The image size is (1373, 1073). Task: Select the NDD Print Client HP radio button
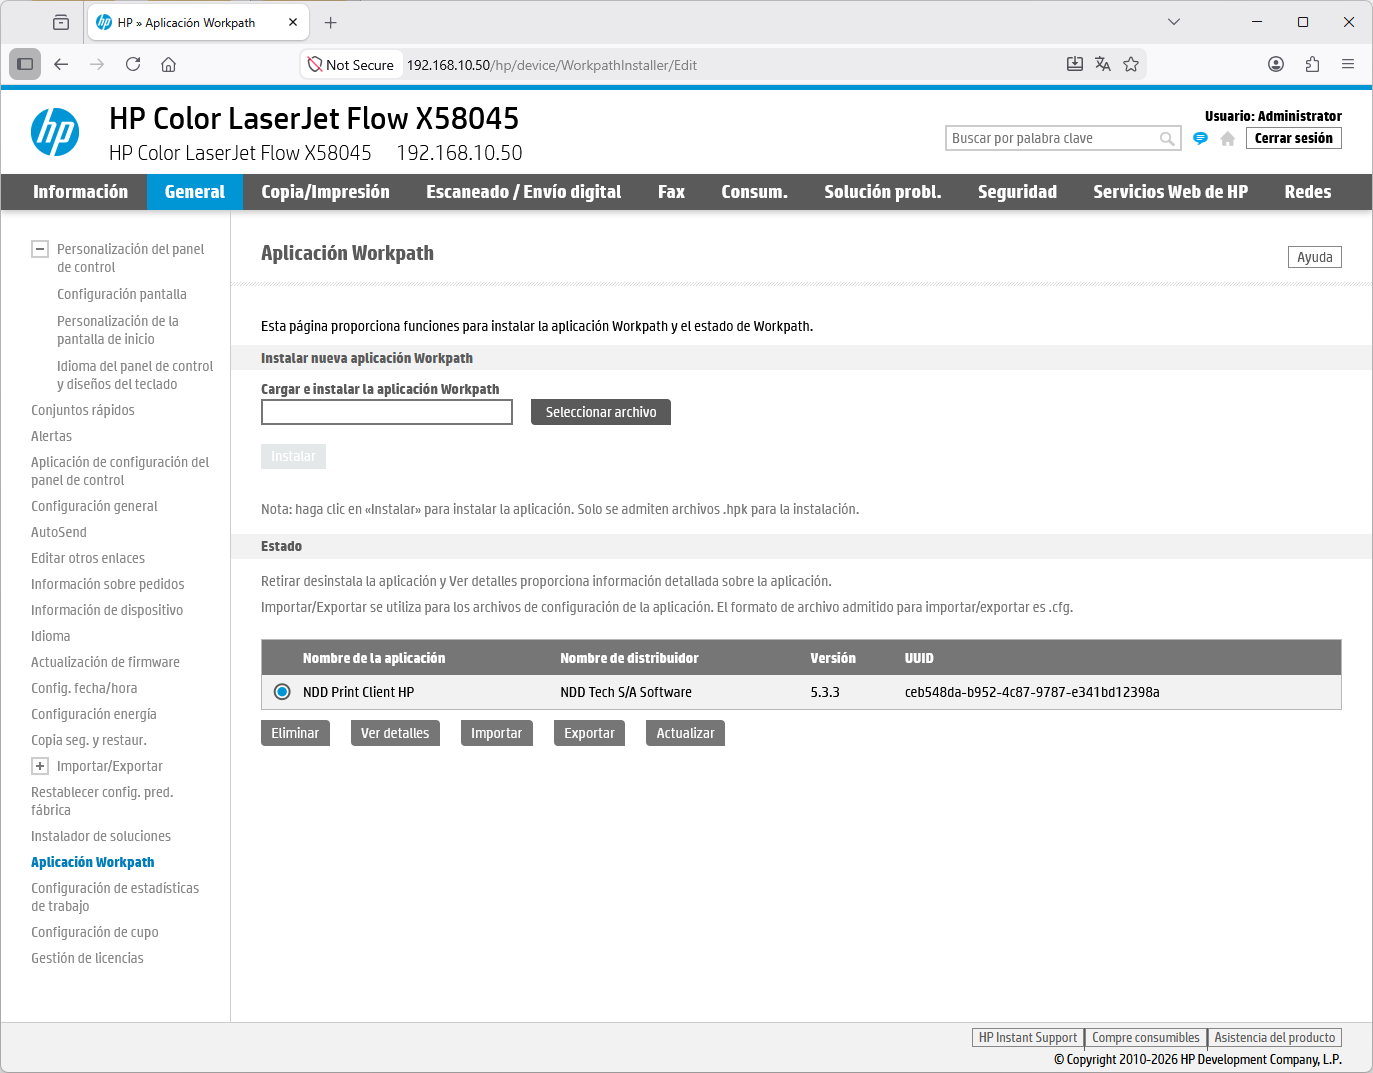coord(282,692)
